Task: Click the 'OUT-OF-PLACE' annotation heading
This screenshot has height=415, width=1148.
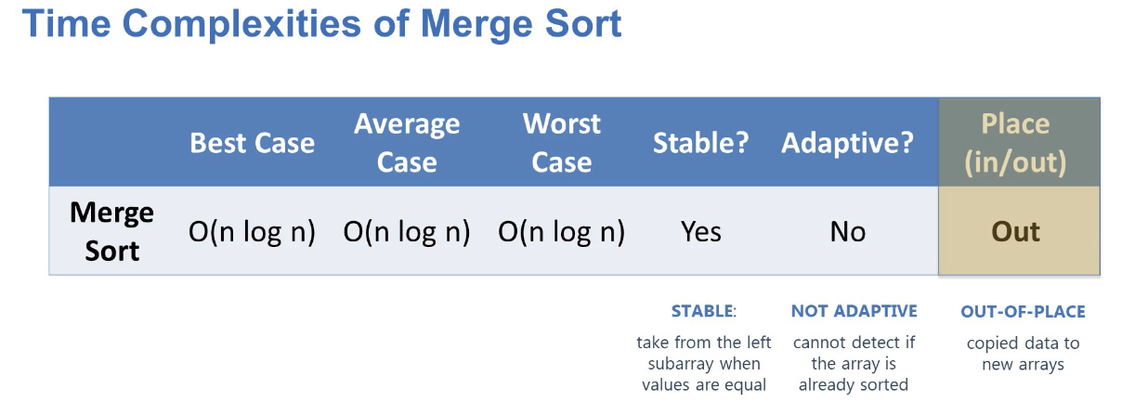Action: tap(1023, 312)
